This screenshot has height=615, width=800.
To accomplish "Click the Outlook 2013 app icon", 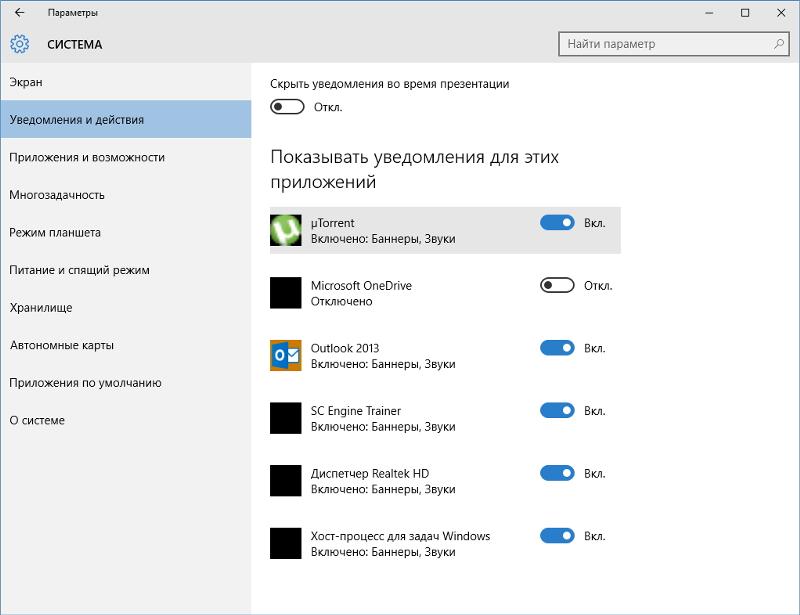I will tap(286, 356).
